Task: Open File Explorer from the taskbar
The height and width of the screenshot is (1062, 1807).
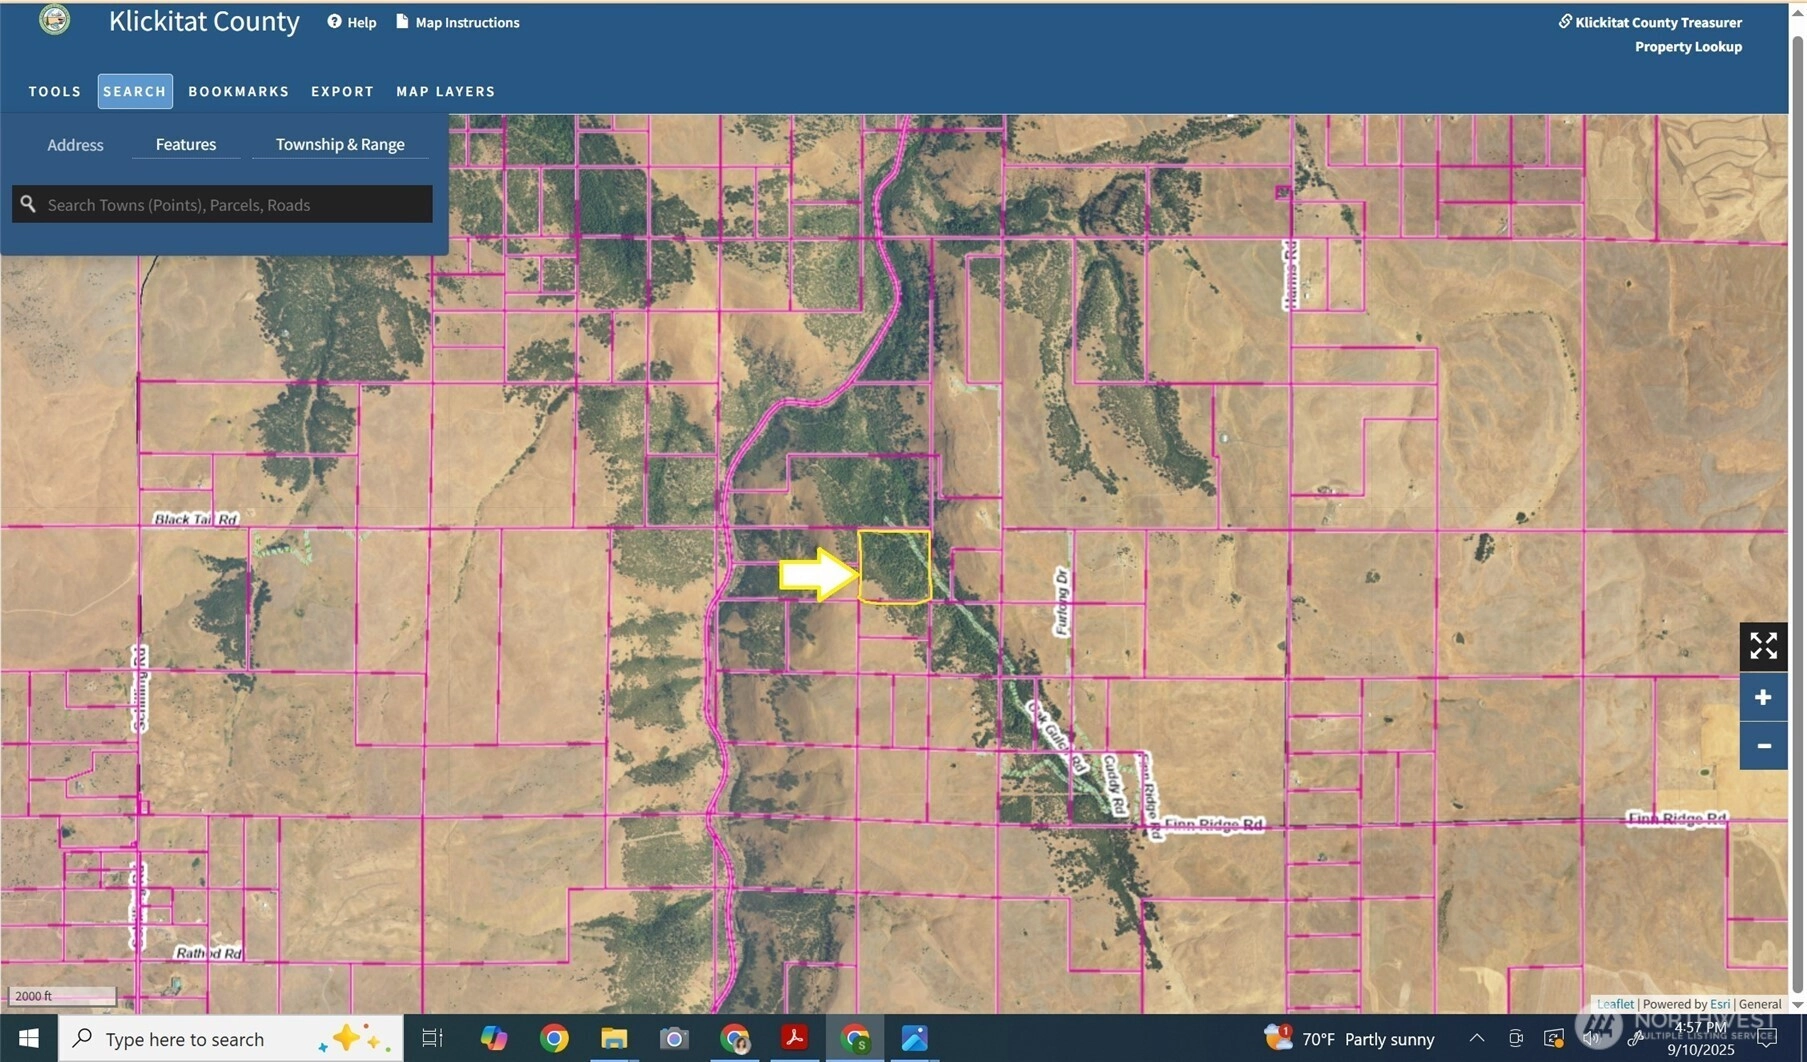Action: tap(614, 1038)
